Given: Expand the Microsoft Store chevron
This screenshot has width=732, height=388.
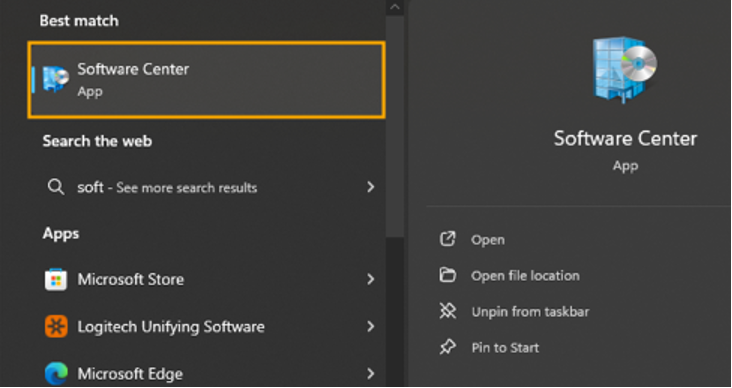Looking at the screenshot, I should tap(371, 279).
